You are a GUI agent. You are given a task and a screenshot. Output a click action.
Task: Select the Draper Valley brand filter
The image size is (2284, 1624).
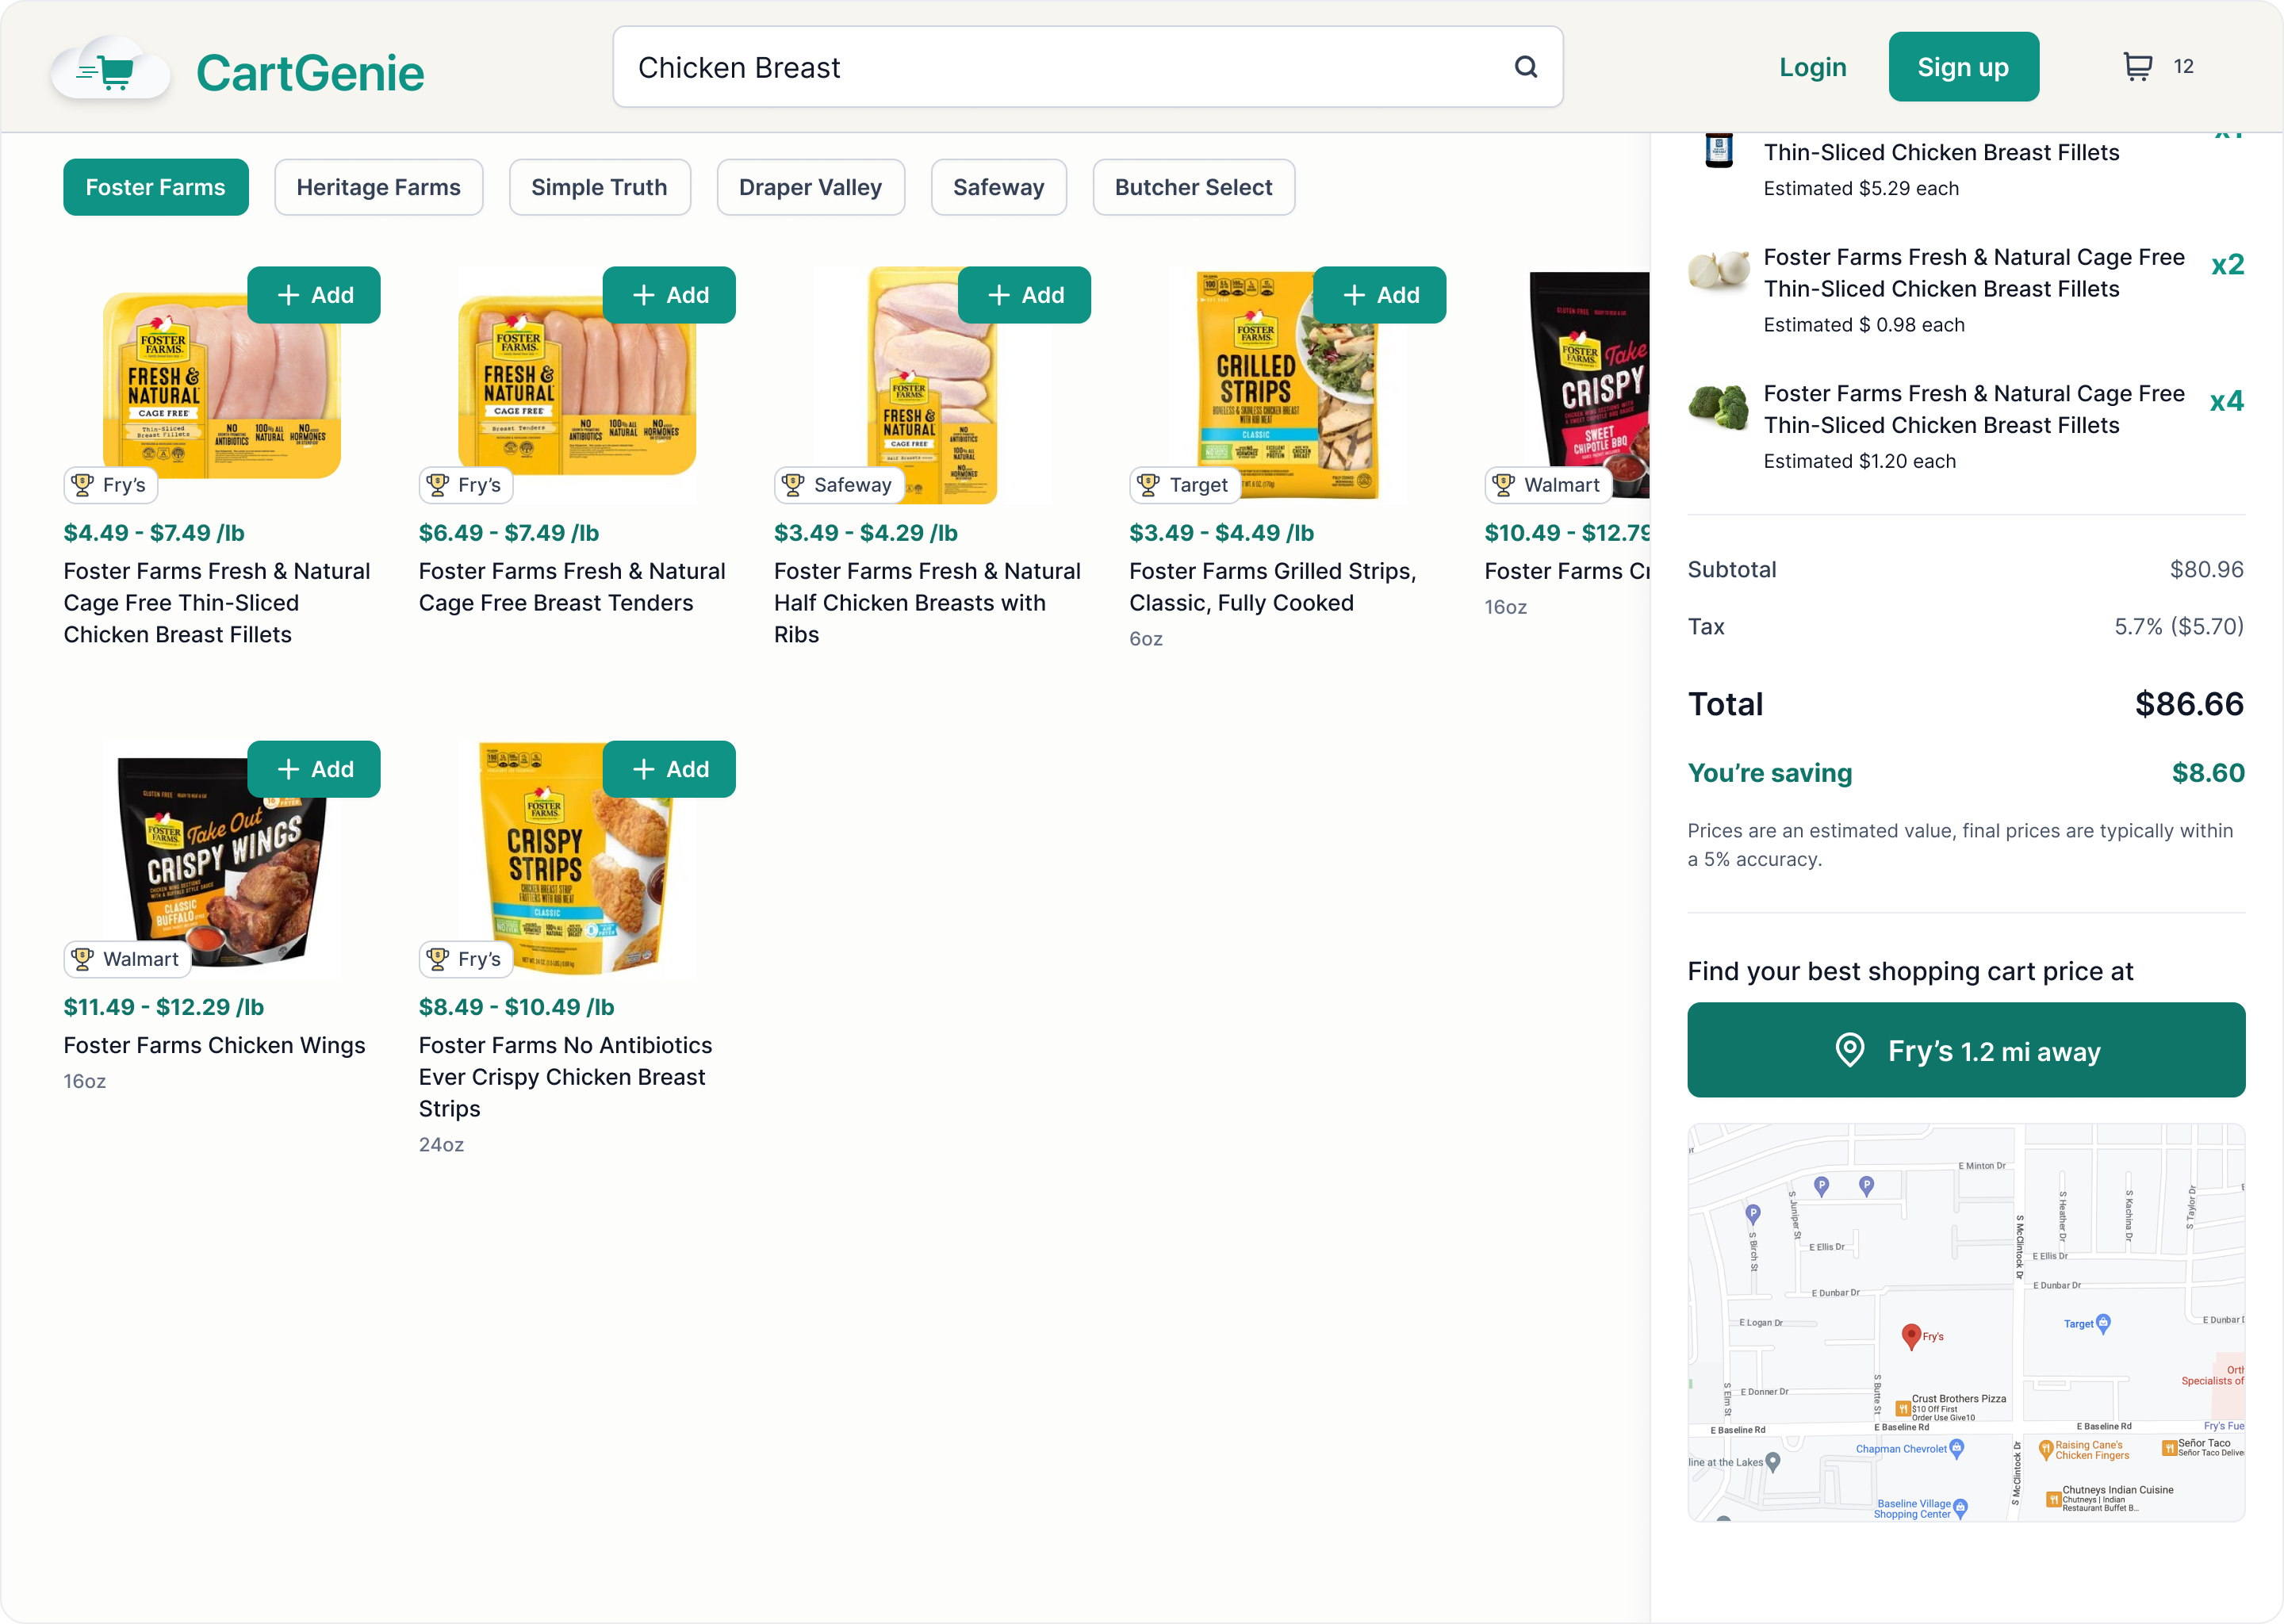(810, 187)
